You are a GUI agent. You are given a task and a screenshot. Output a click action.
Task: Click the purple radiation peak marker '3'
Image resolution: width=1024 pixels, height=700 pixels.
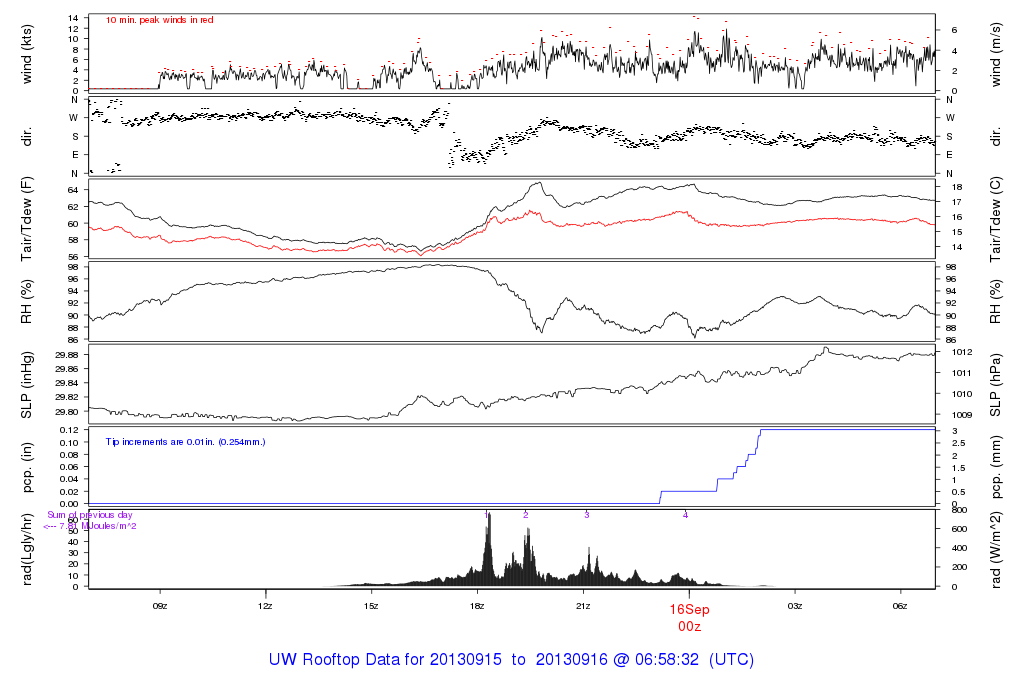click(586, 515)
